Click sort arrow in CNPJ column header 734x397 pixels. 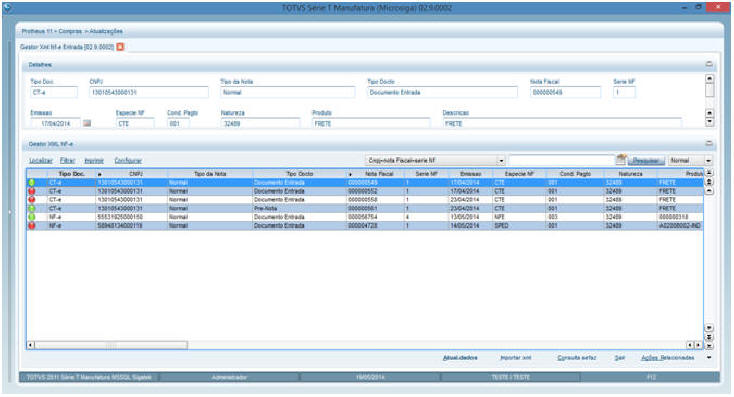(x=99, y=174)
